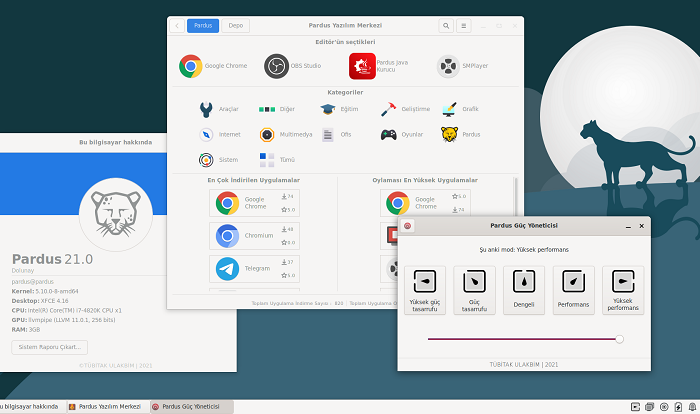Click Sistem Raporu Çıkart button
The height and width of the screenshot is (414, 700).
point(50,347)
